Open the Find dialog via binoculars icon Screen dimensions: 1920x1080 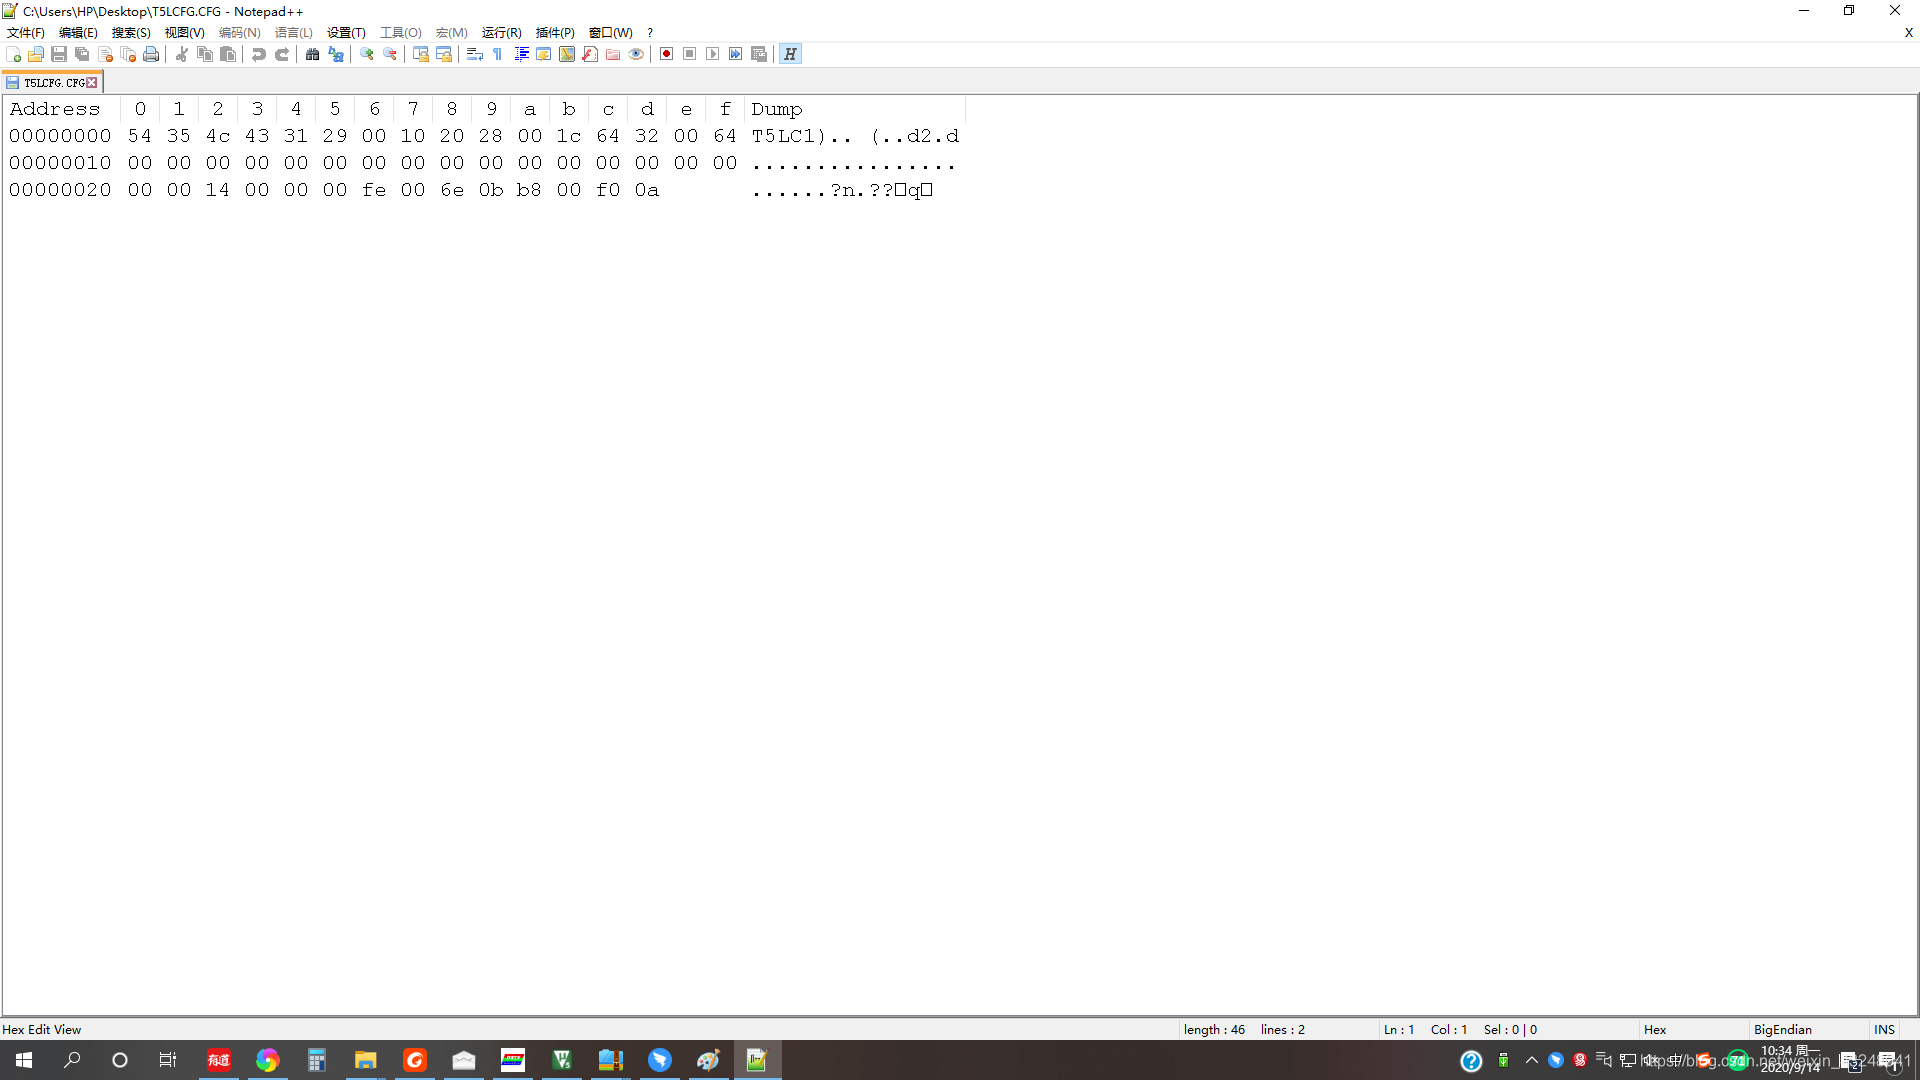[312, 54]
